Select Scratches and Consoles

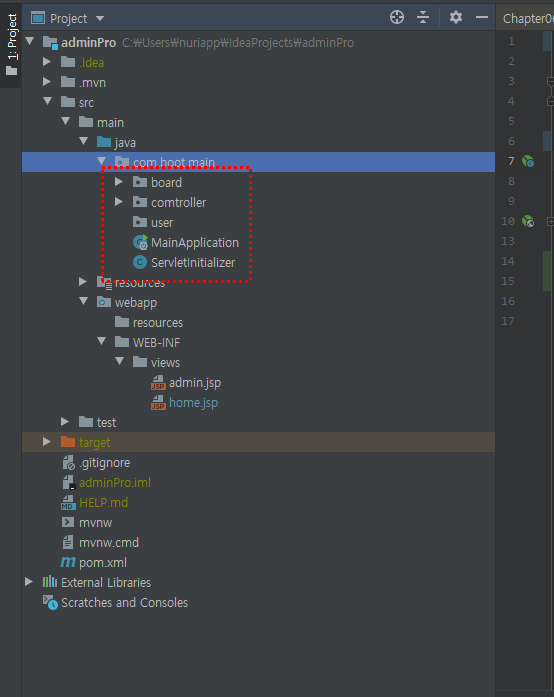[x=124, y=602]
